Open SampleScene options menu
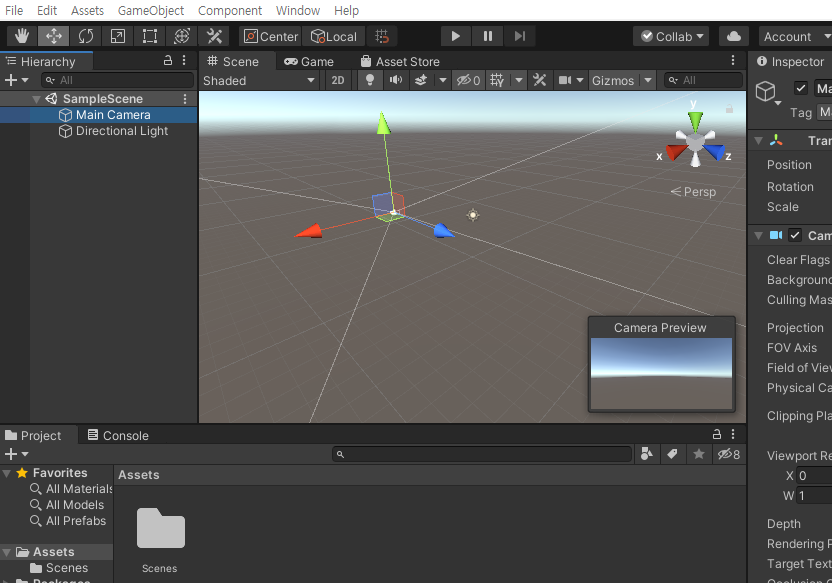 (185, 99)
